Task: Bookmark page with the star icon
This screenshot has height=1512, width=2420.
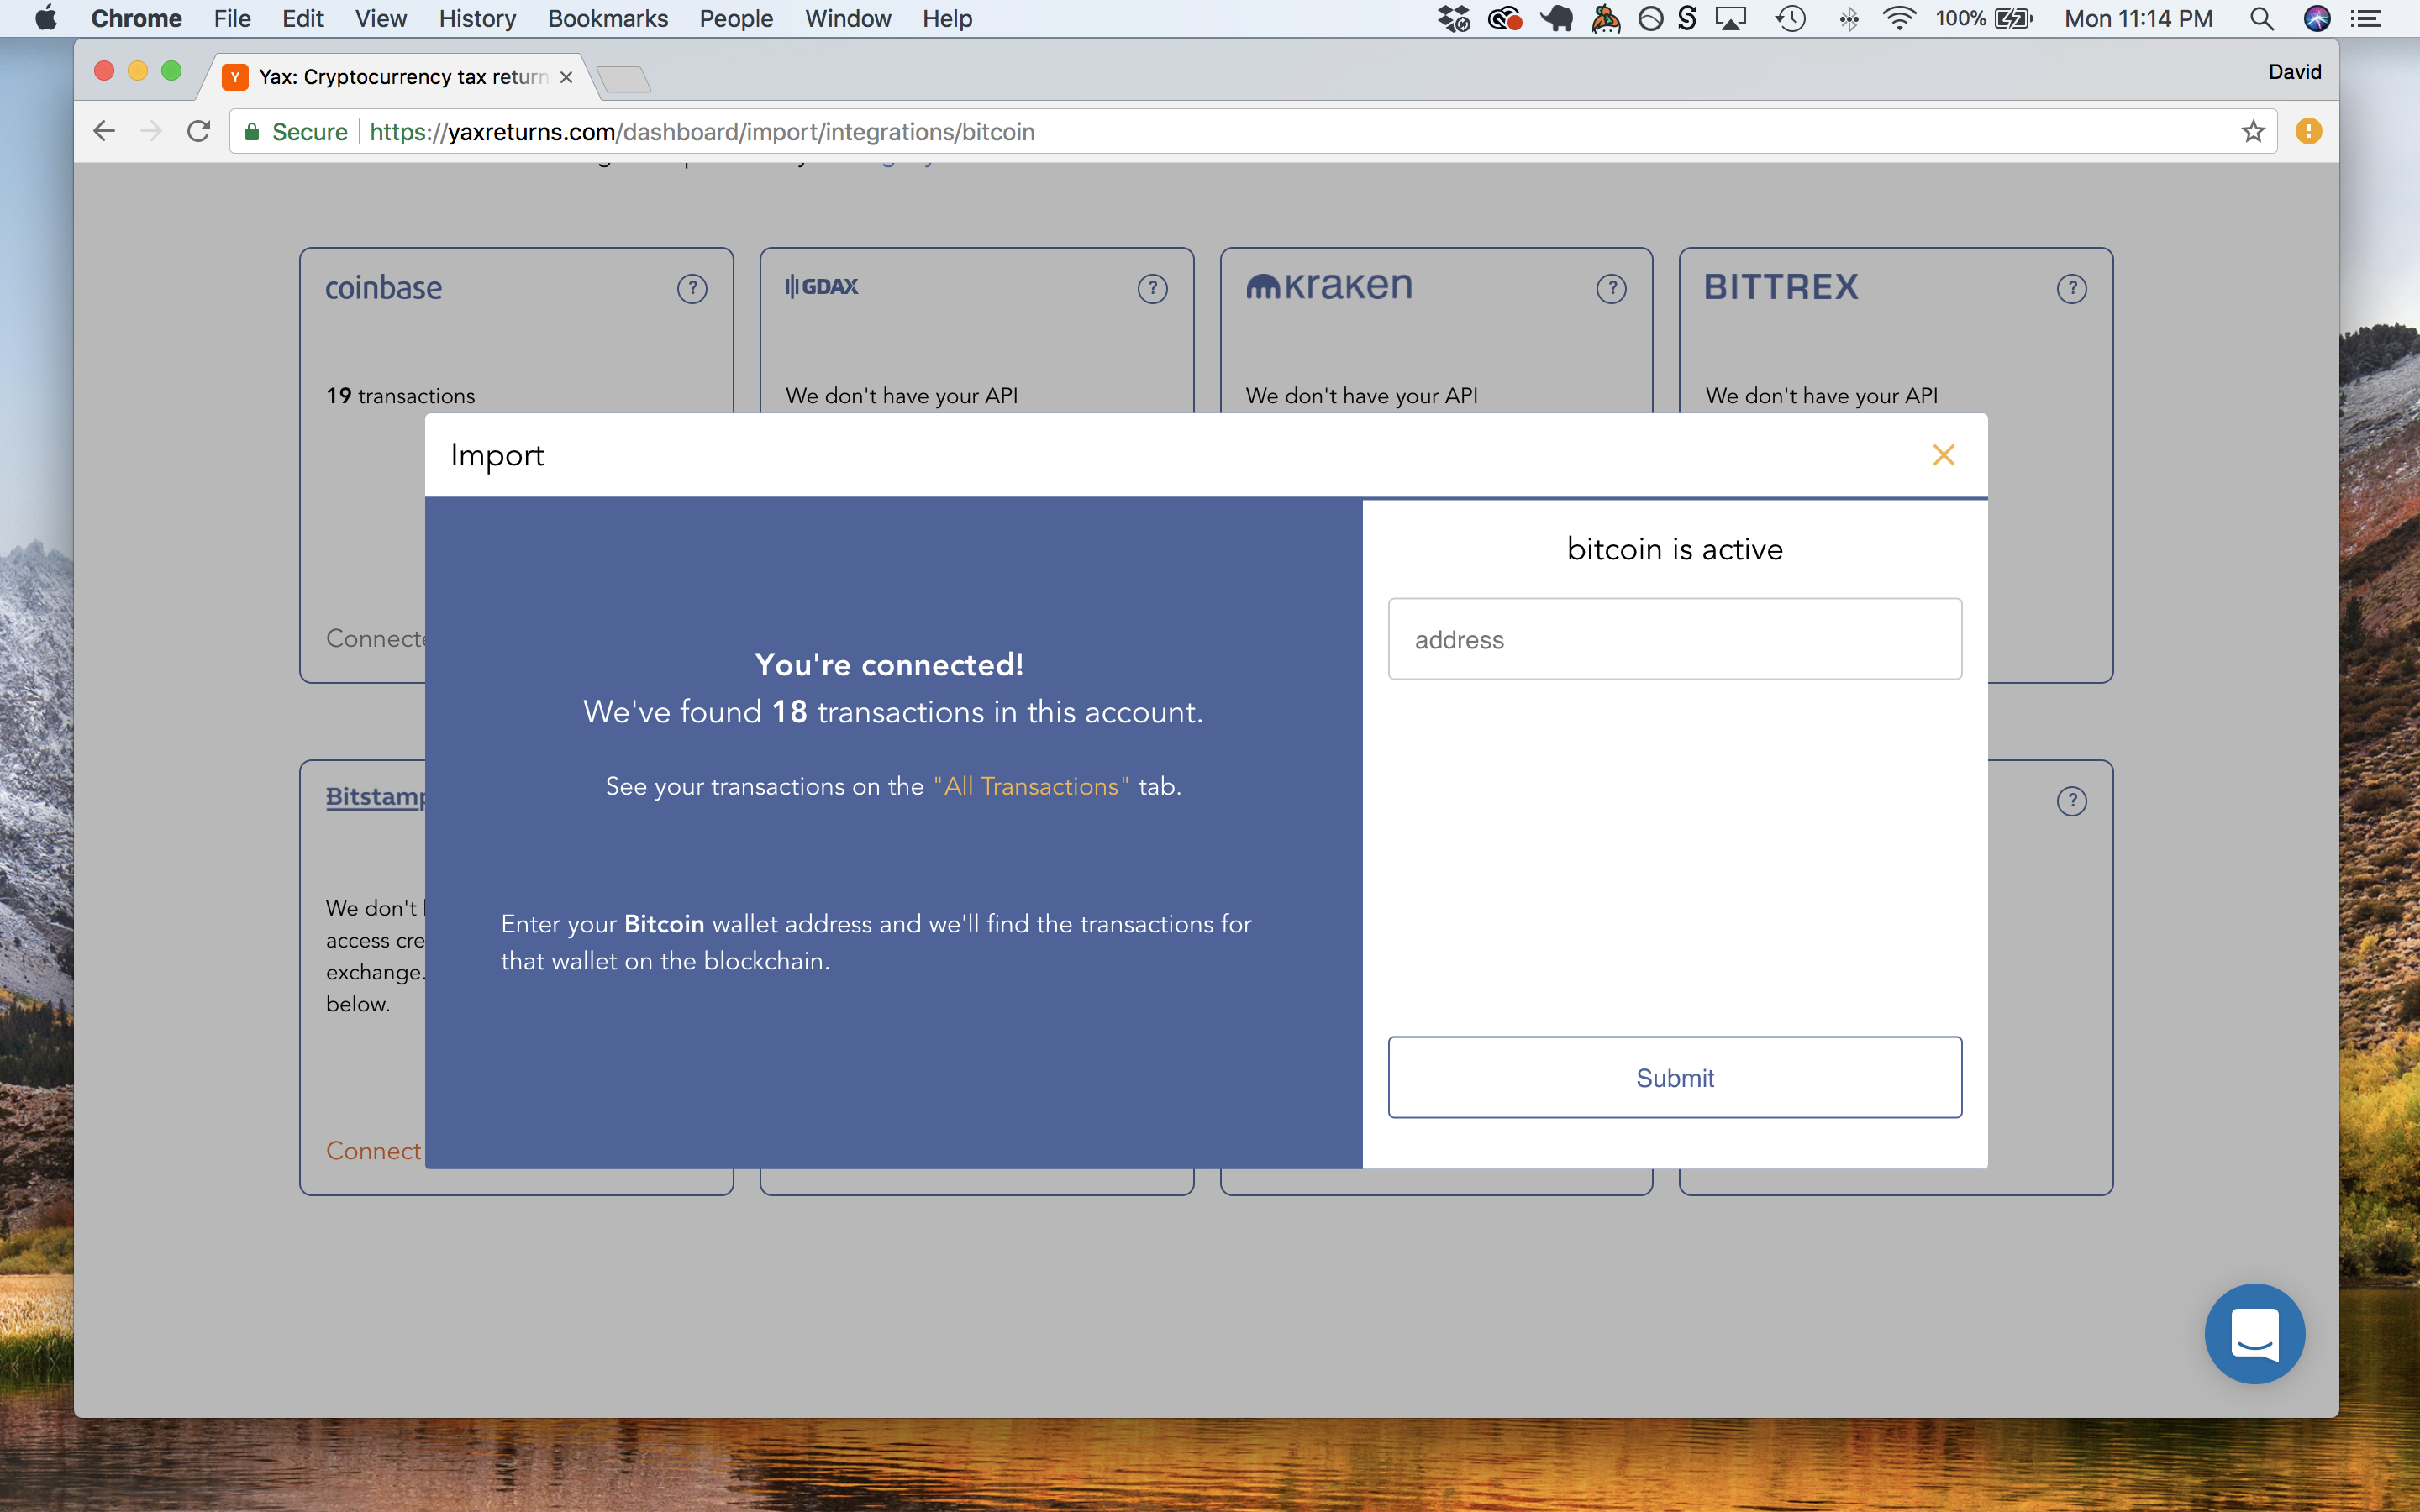Action: tap(2252, 132)
